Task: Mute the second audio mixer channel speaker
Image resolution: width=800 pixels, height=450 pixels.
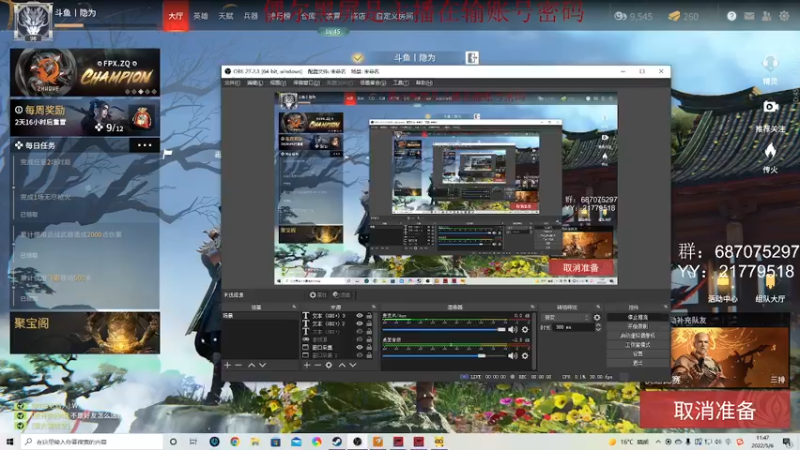Action: [x=513, y=356]
